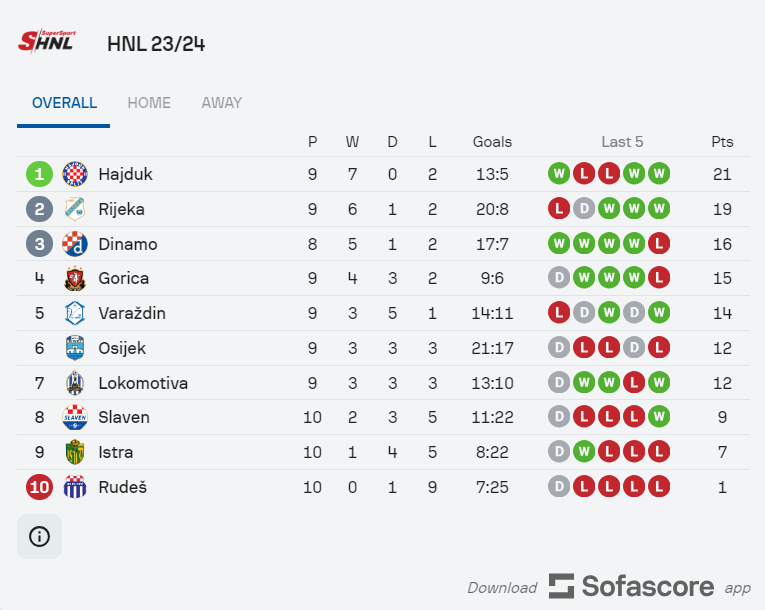Screen dimensions: 765x610
Task: Click the HNL 23/24 league title
Action: [156, 44]
